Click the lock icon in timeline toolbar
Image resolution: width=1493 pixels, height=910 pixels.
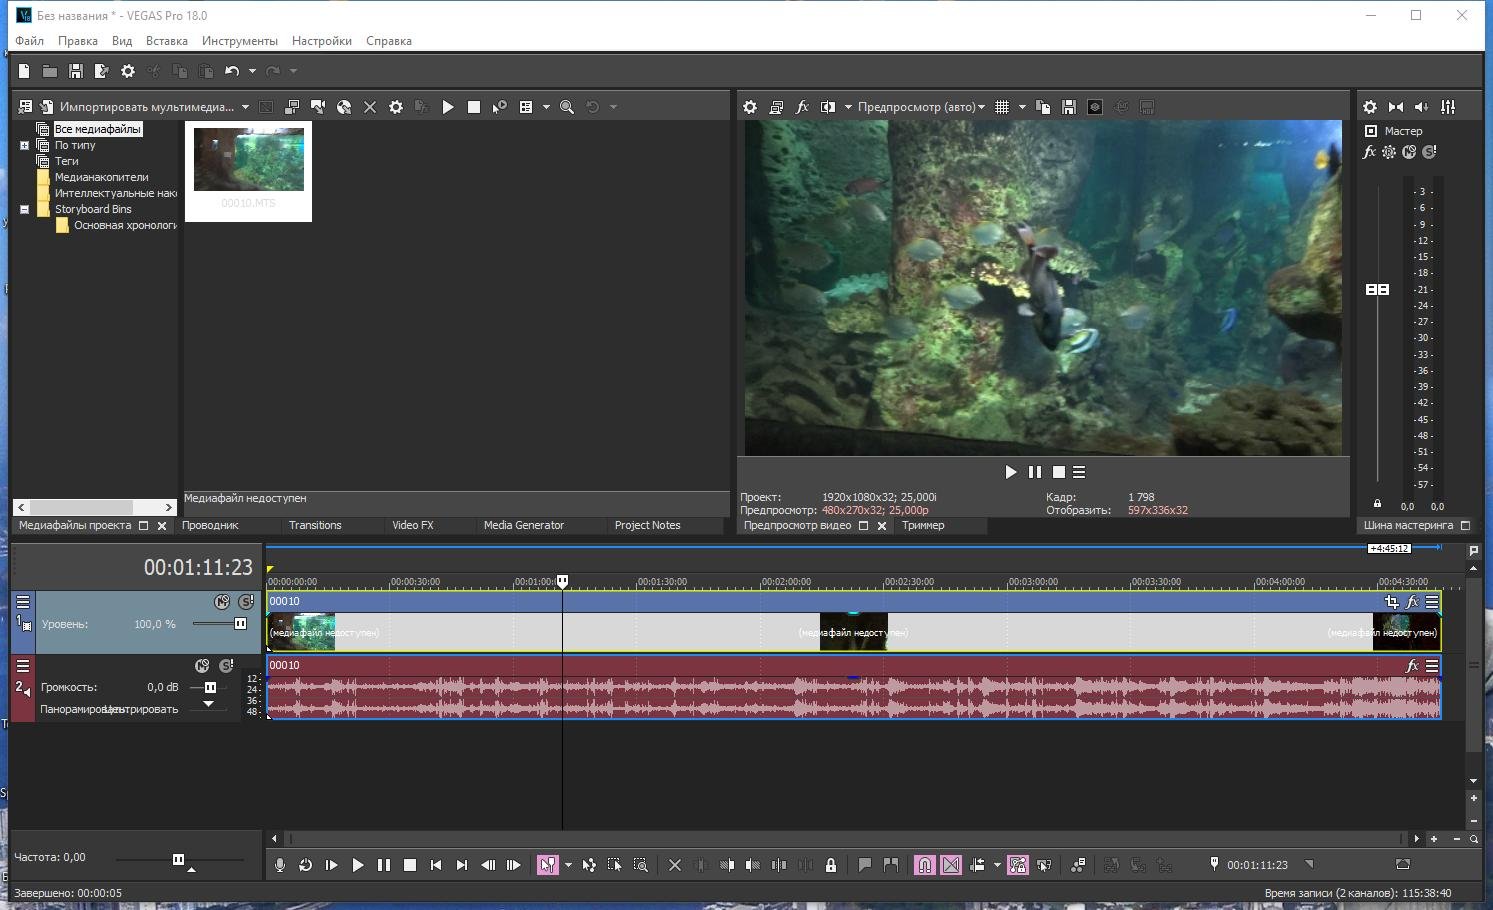[830, 865]
